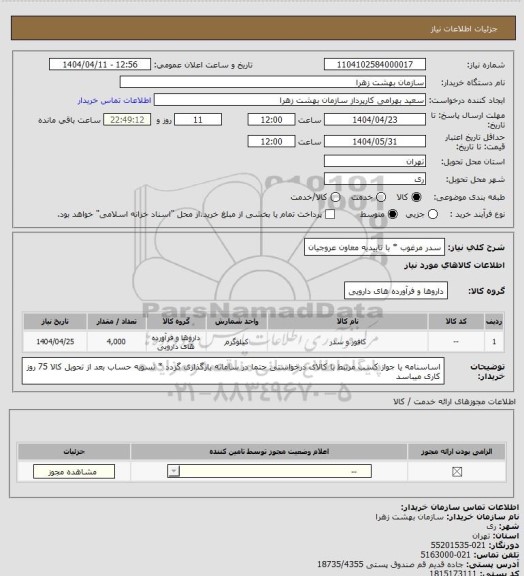The image size is (524, 576).
Task: Choose the جزیی purchase process option
Action: coord(433,214)
